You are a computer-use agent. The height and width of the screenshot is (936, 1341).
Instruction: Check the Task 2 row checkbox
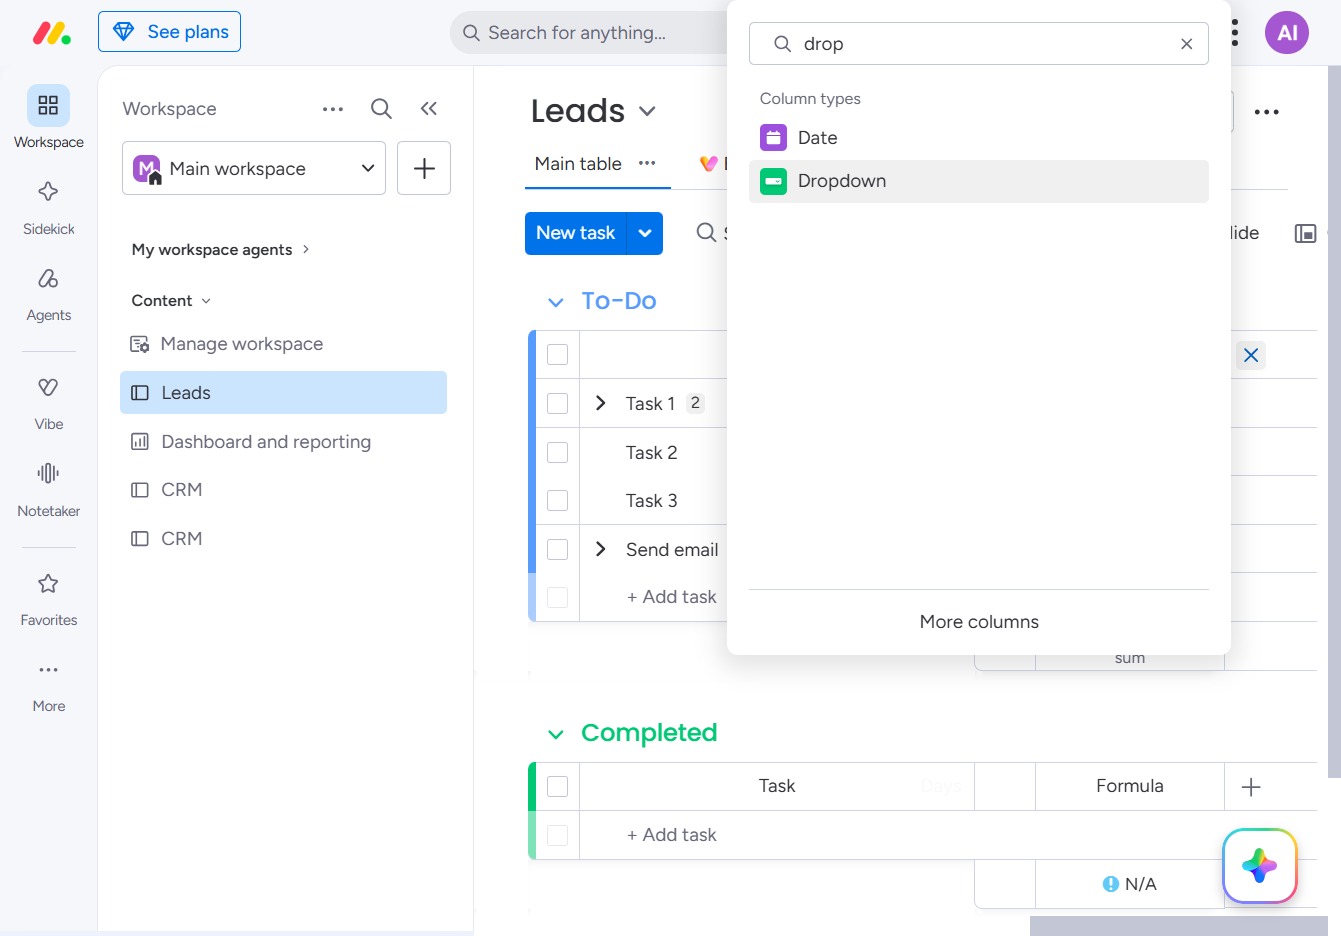[x=558, y=452]
